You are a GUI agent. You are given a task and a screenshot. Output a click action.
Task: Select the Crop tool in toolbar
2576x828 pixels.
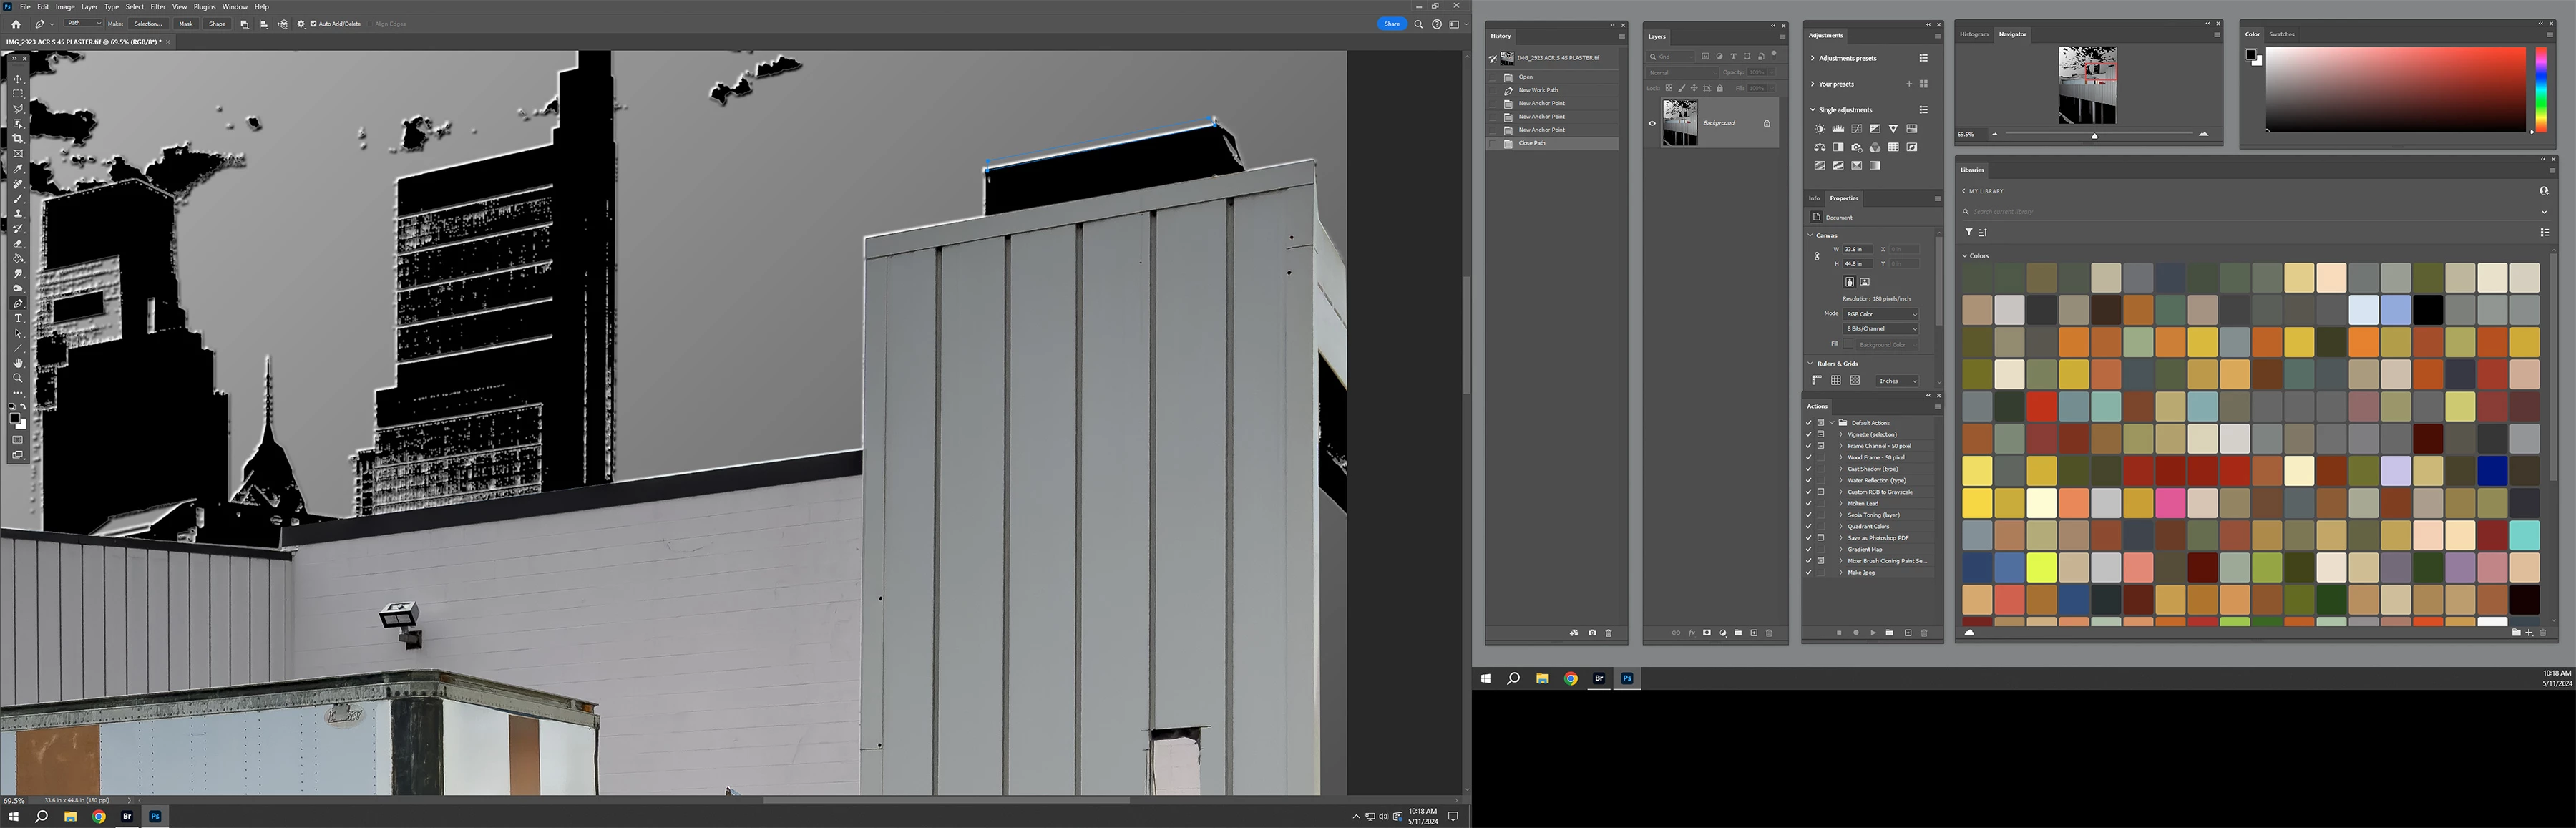click(x=18, y=139)
